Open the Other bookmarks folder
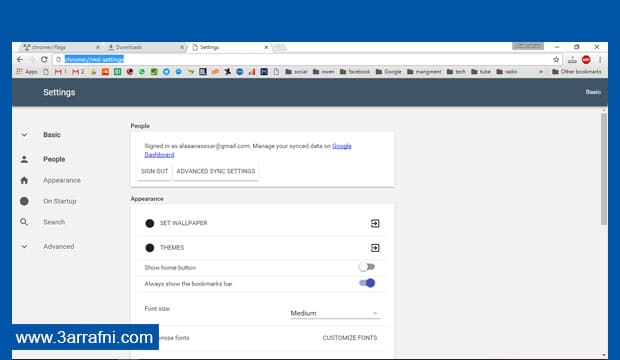620x360 pixels. (577, 72)
